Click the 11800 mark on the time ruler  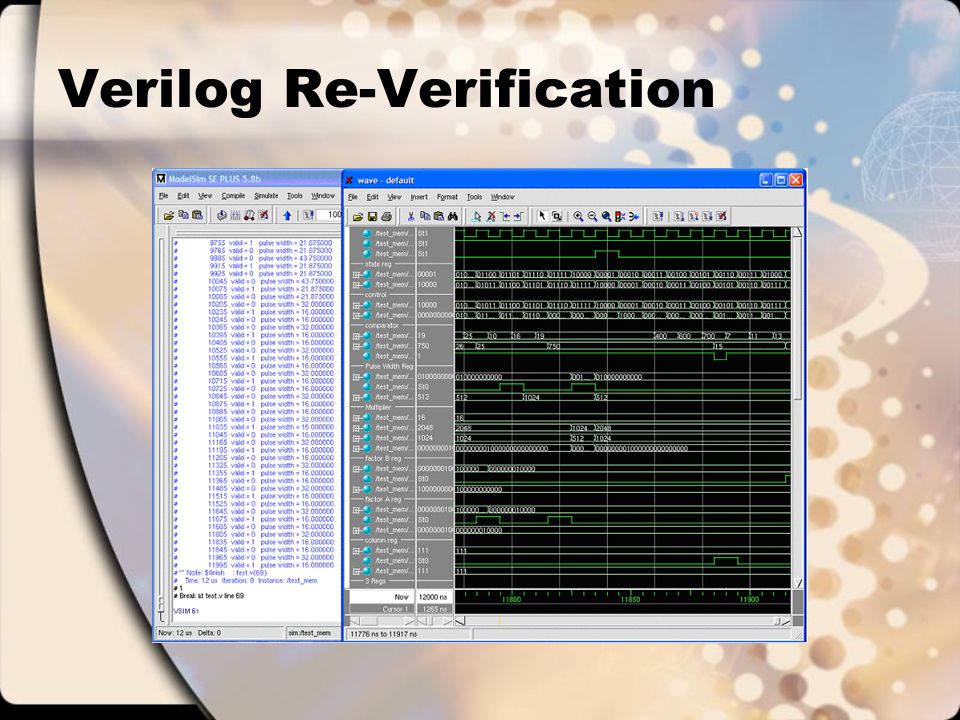[x=511, y=599]
